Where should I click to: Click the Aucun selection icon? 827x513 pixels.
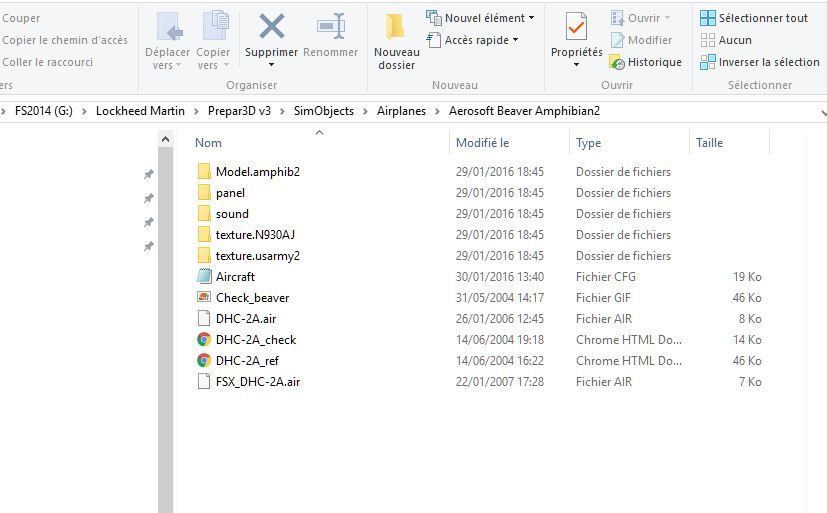pyautogui.click(x=707, y=40)
